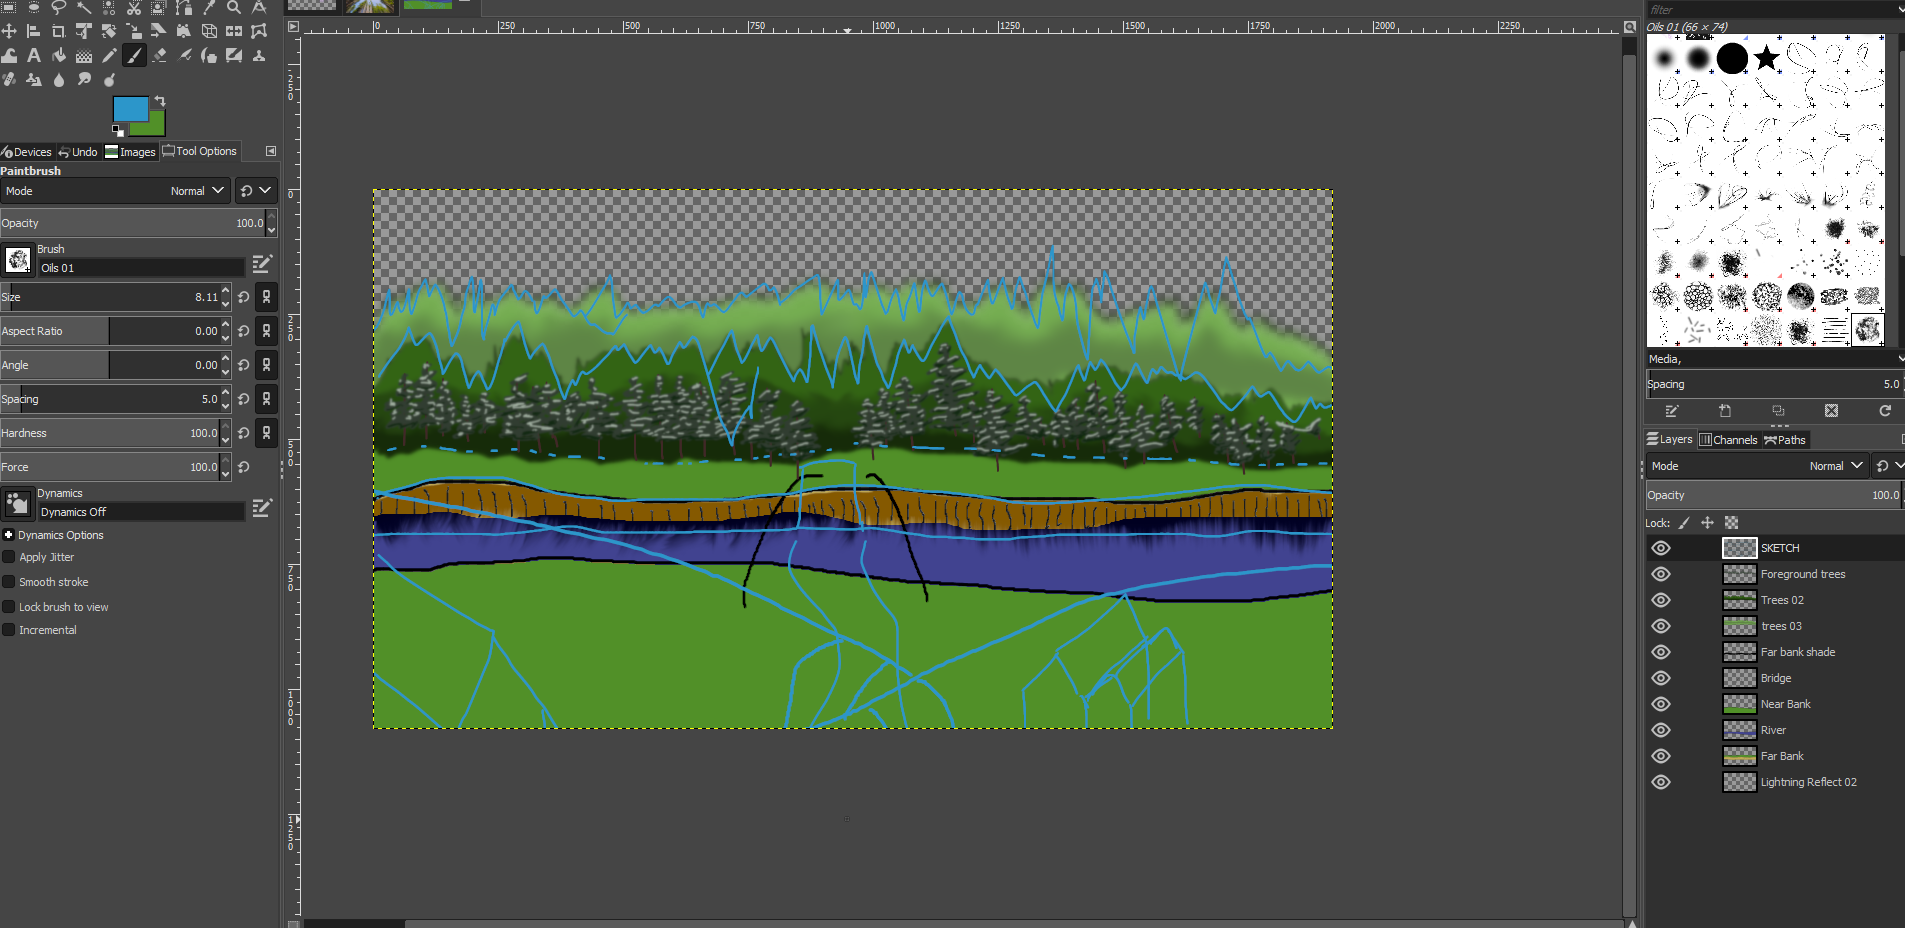Activate the Ink tool
Viewport: 1905px width, 928px height.
209,55
